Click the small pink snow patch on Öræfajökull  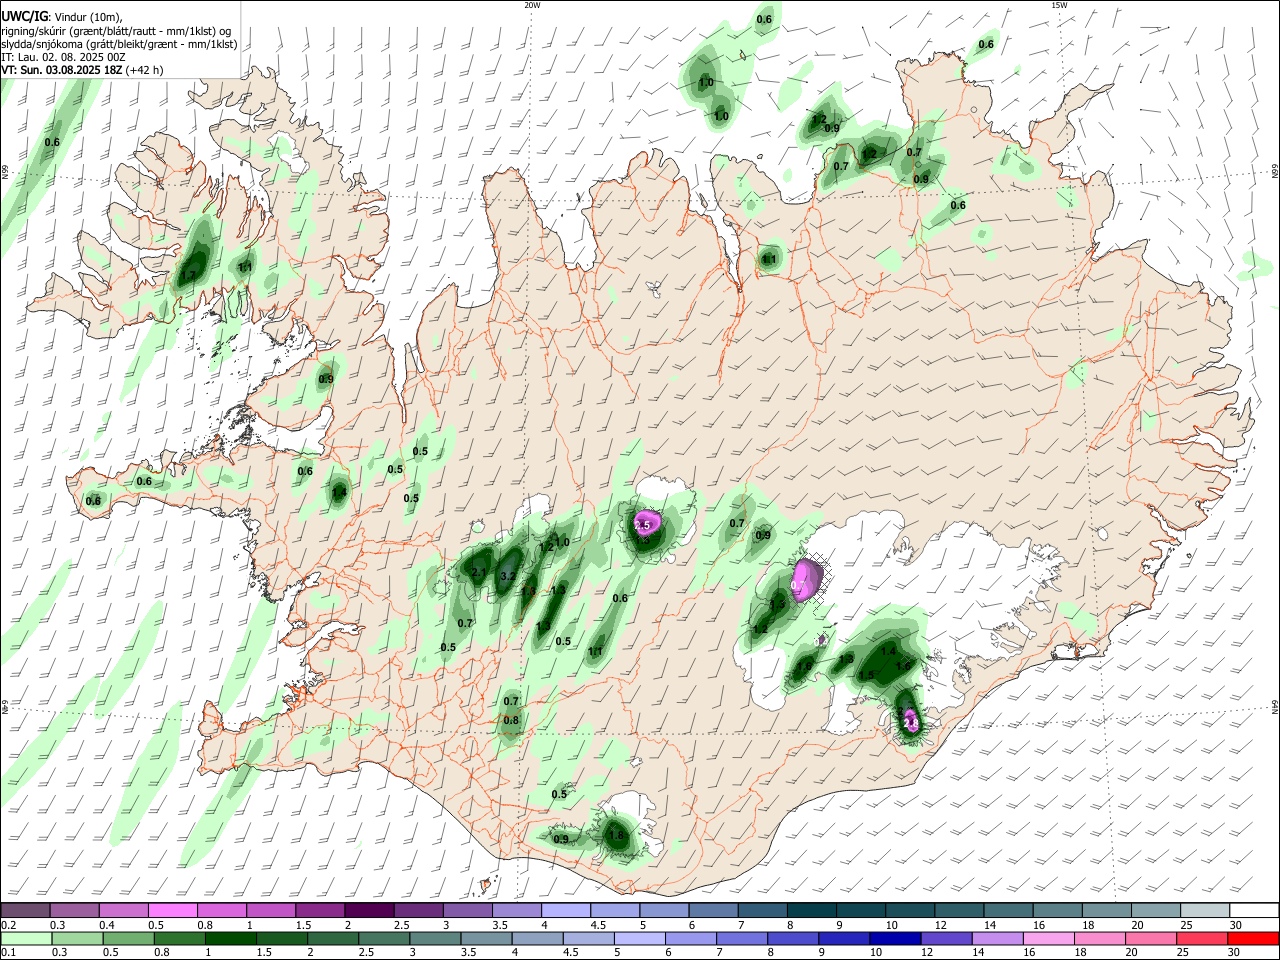coord(911,720)
